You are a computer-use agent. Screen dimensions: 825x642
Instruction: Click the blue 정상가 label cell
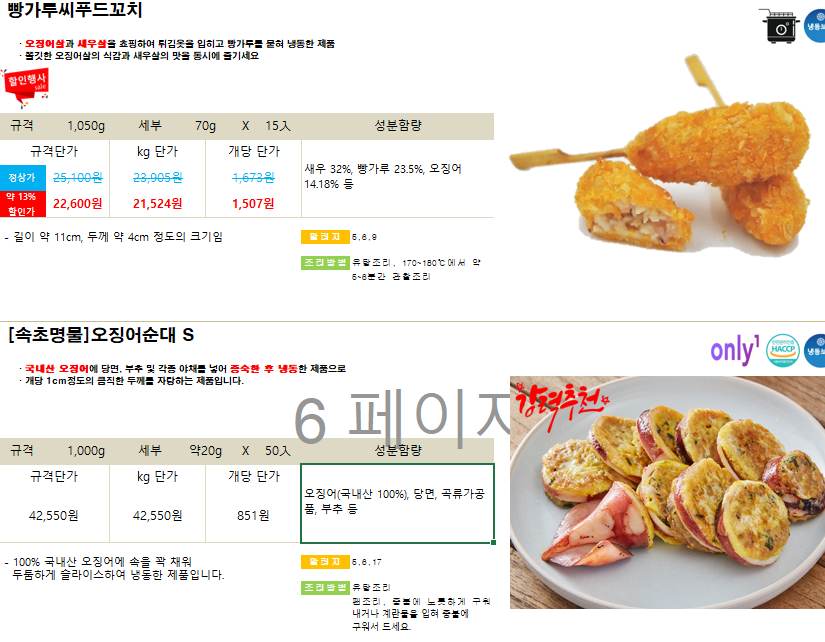click(23, 178)
